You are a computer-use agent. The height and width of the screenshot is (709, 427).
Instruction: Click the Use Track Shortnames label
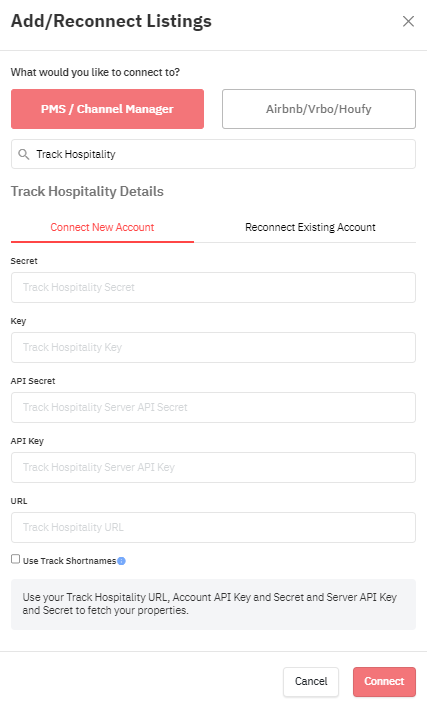click(x=69, y=561)
